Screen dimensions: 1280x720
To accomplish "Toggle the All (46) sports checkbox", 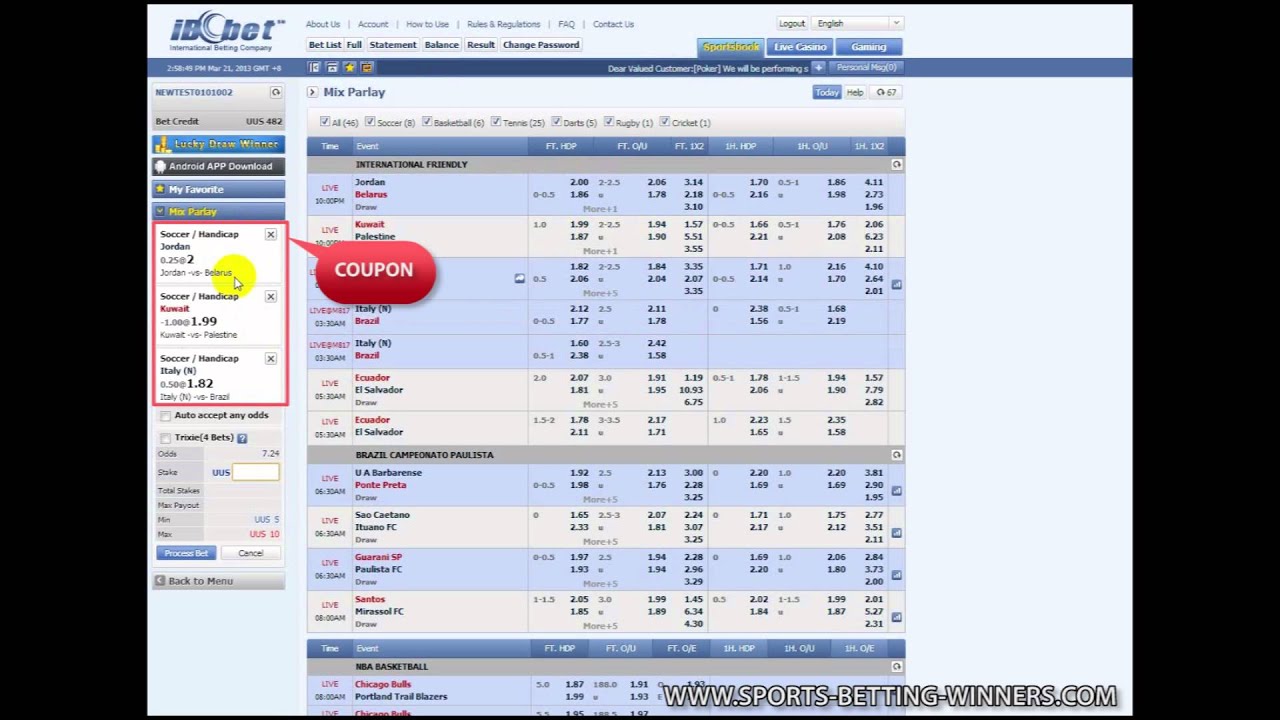I will click(x=324, y=122).
